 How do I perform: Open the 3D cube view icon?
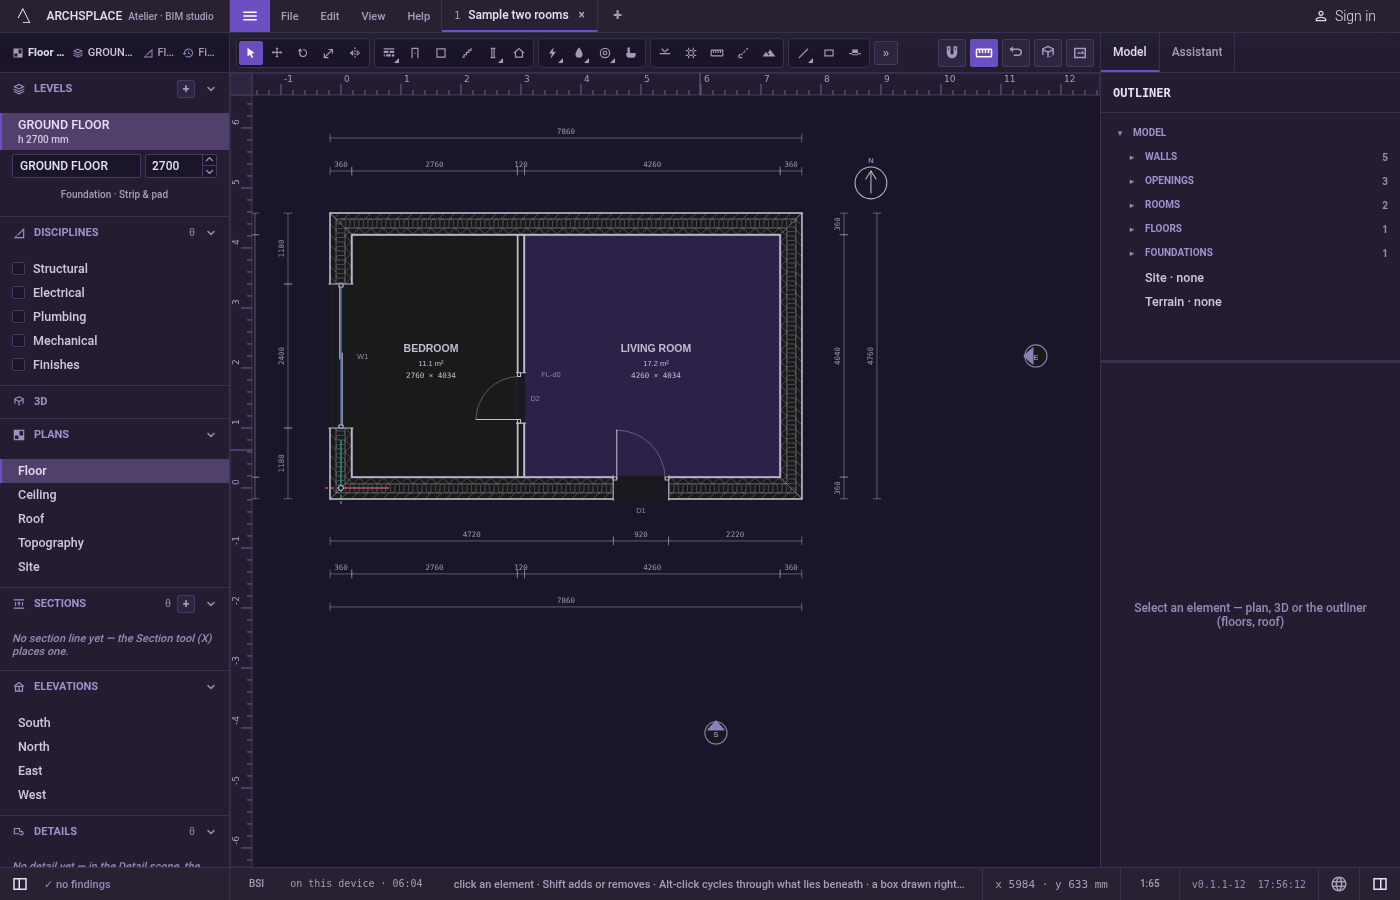[1048, 52]
